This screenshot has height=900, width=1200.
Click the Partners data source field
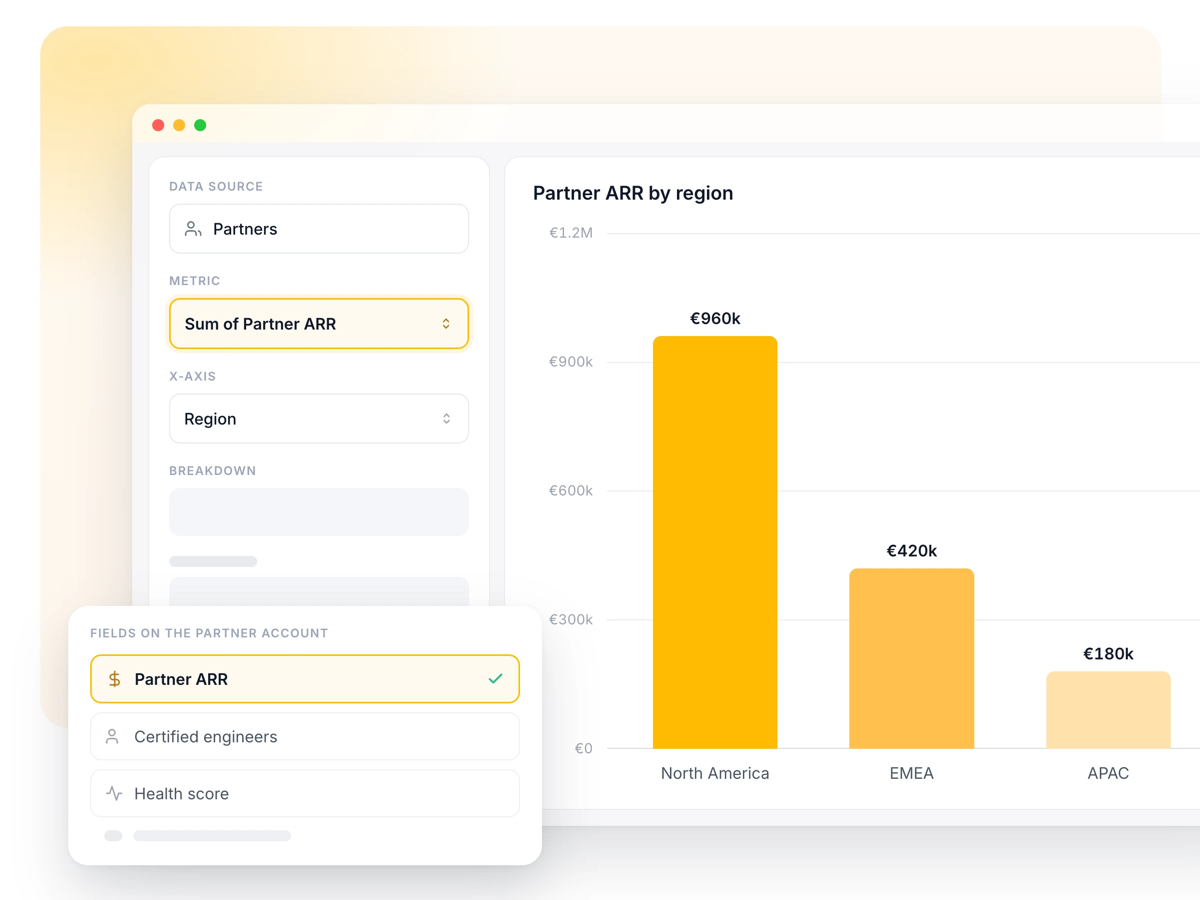point(319,229)
